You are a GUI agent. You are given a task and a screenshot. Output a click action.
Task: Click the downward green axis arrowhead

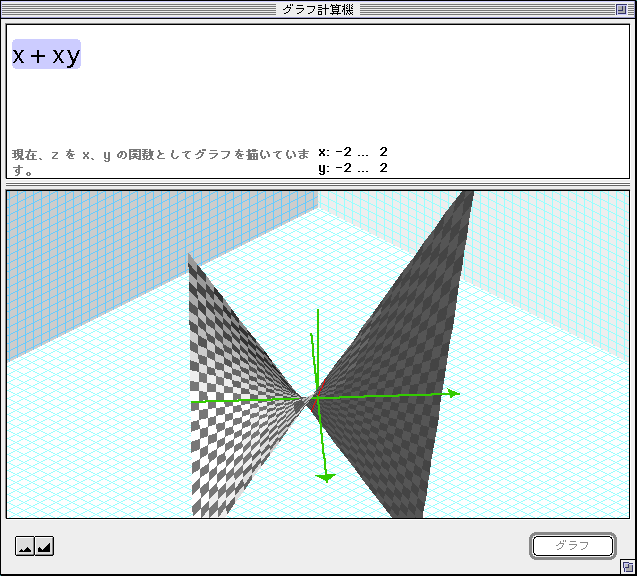pyautogui.click(x=325, y=478)
